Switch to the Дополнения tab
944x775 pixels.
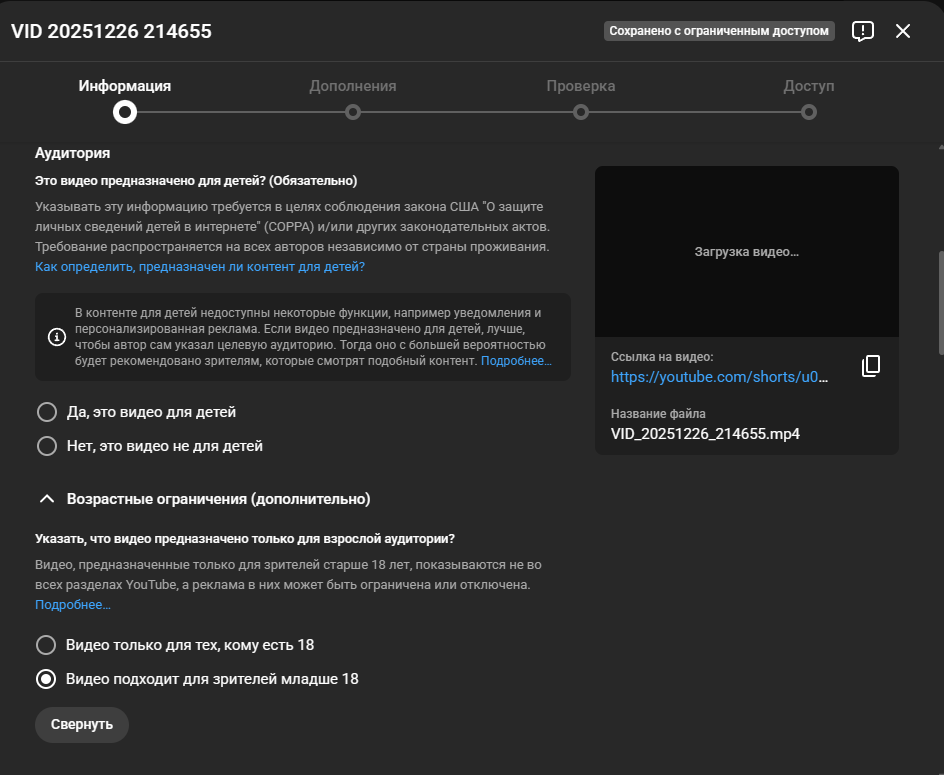click(x=353, y=86)
